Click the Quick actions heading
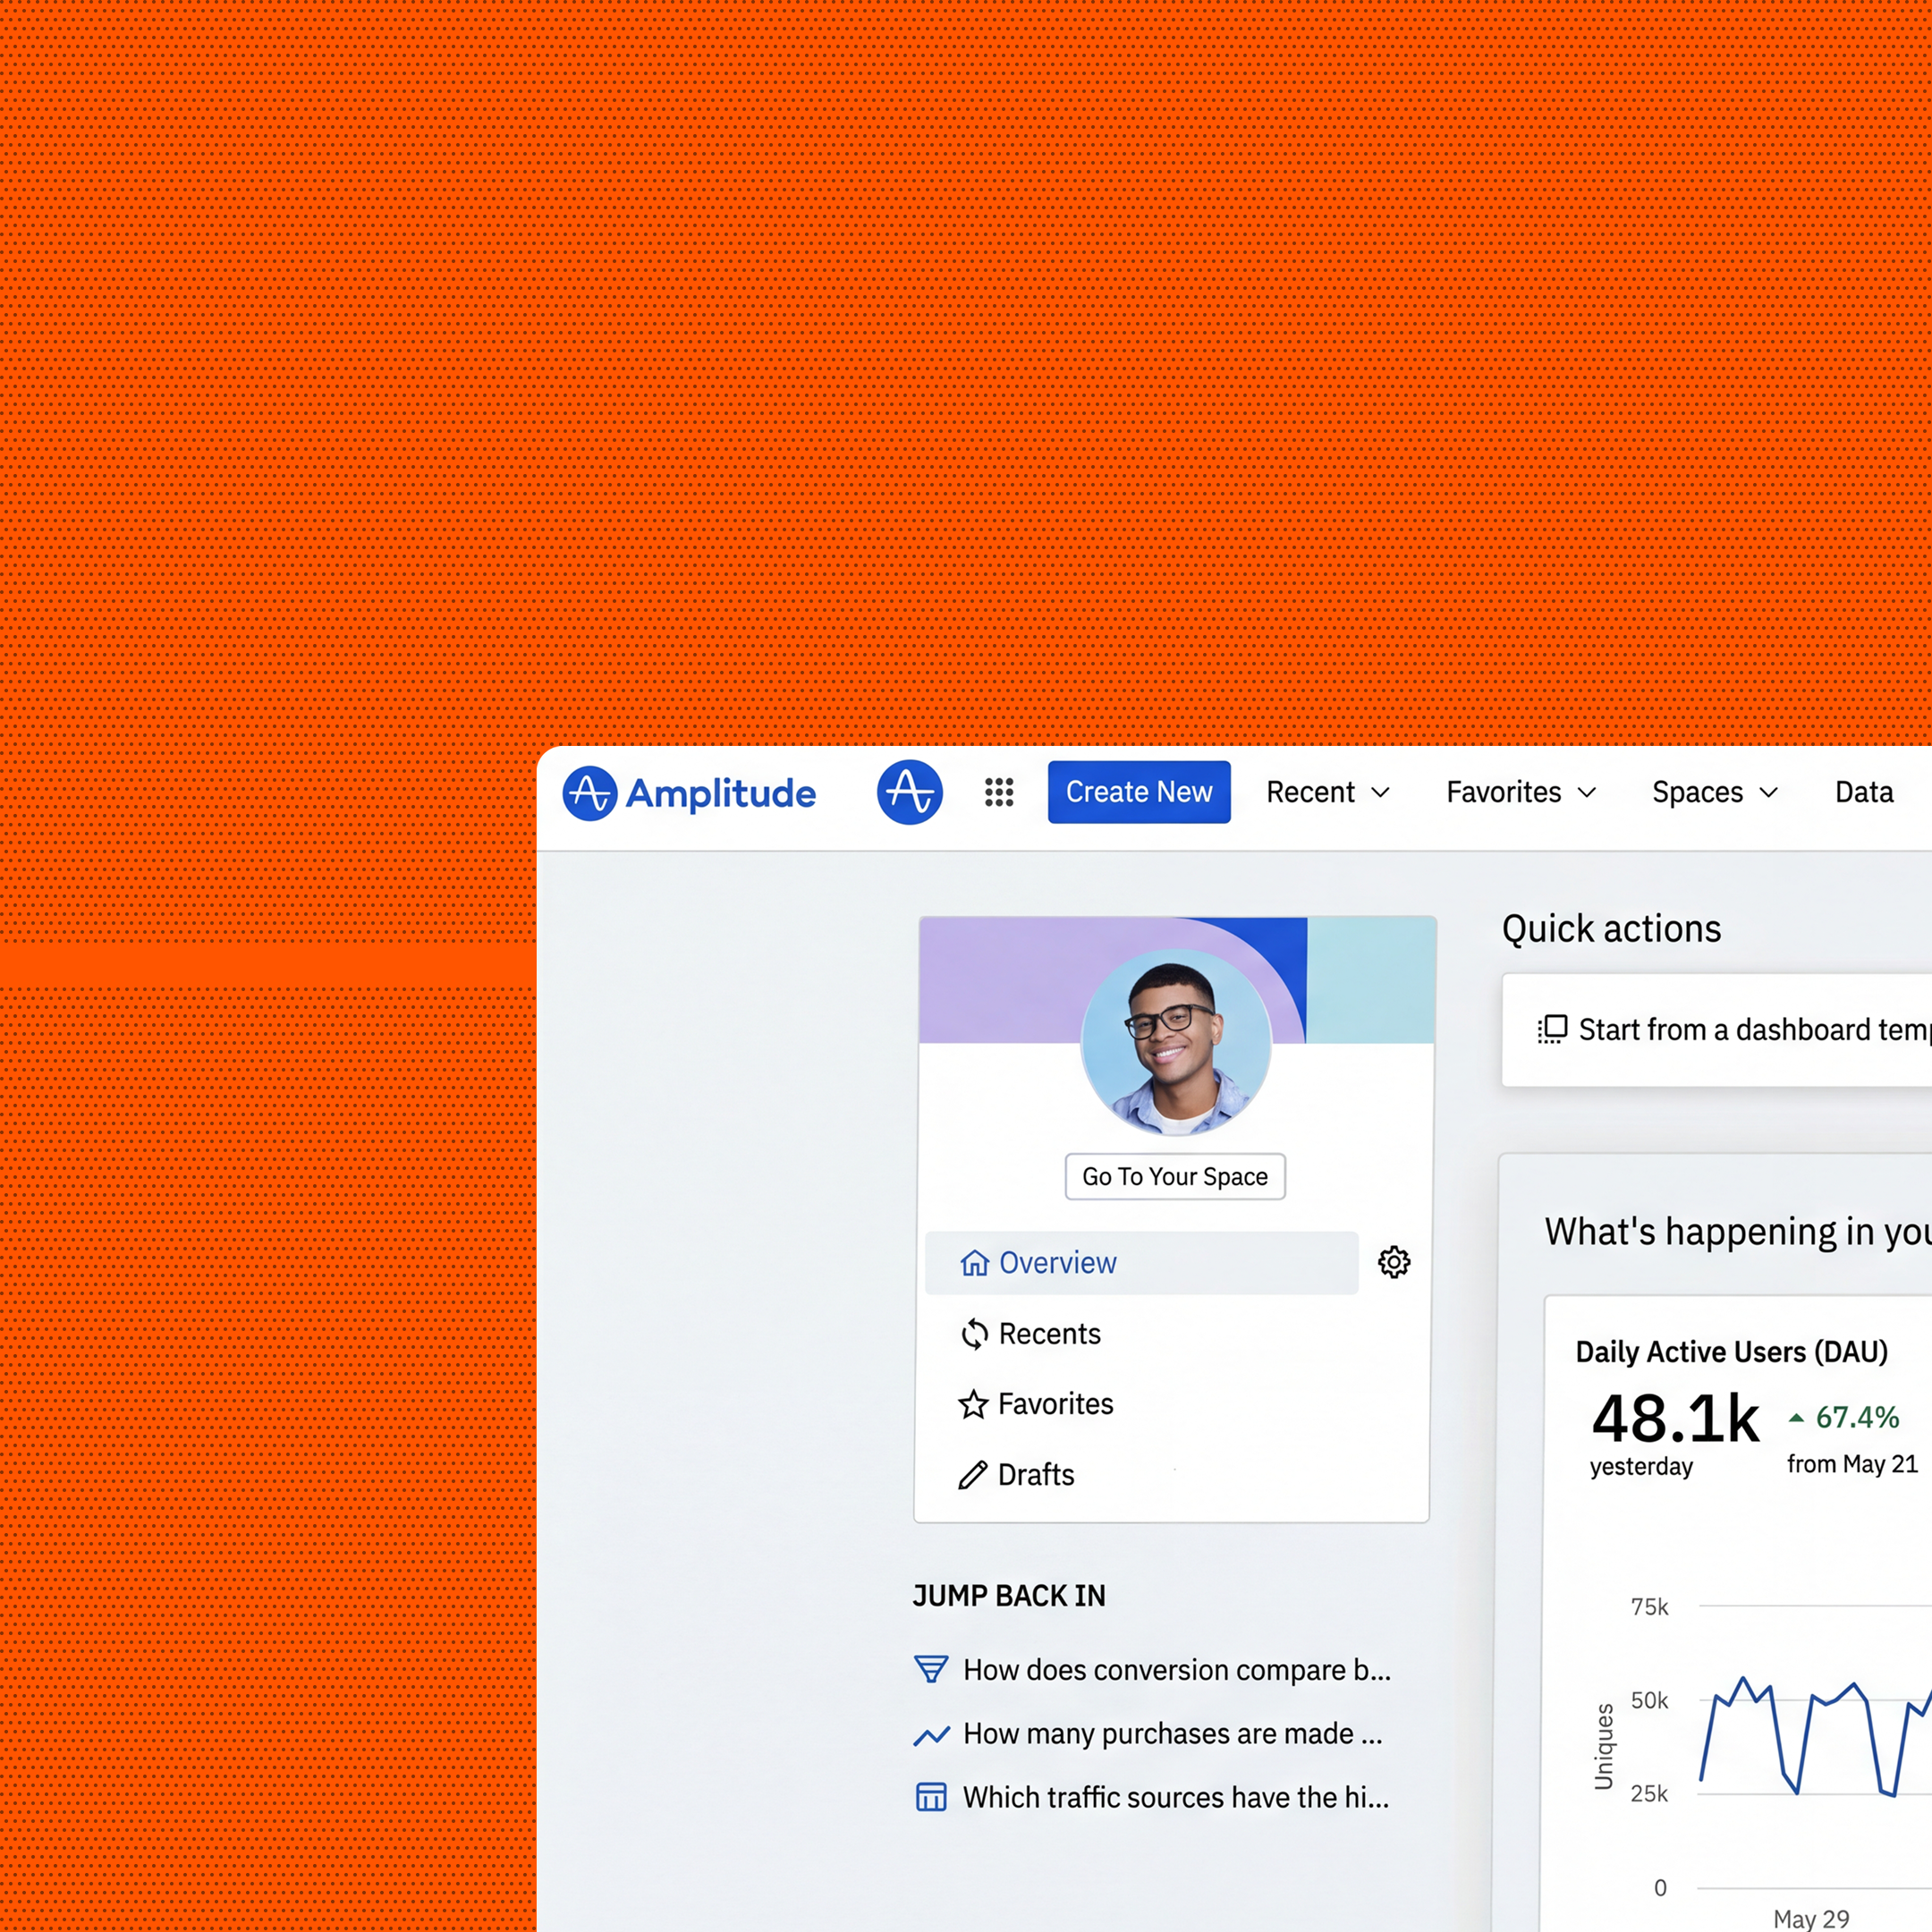Image resolution: width=1932 pixels, height=1932 pixels. (x=1611, y=929)
